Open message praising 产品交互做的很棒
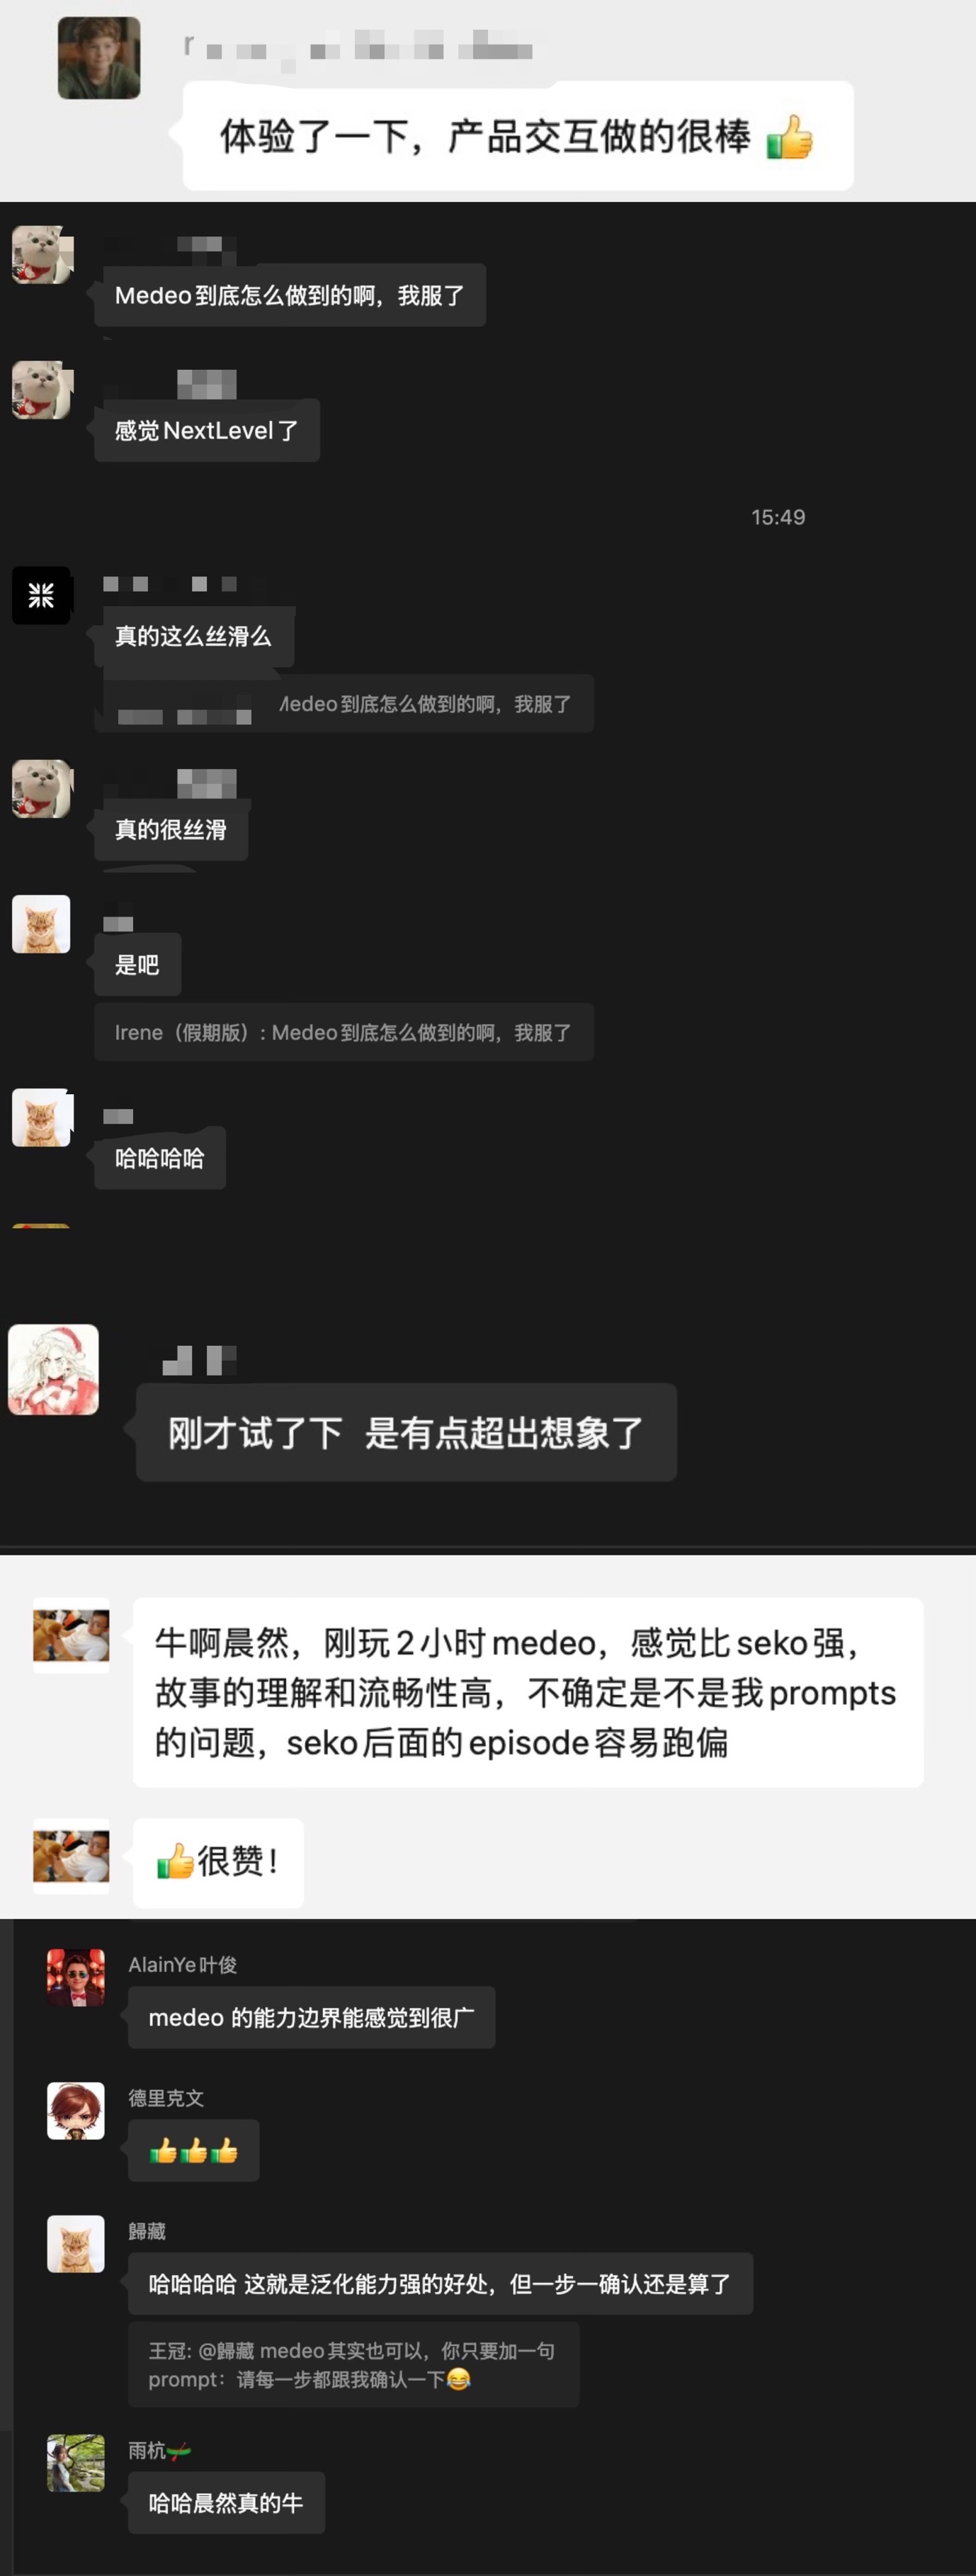976x2576 pixels. coord(517,136)
